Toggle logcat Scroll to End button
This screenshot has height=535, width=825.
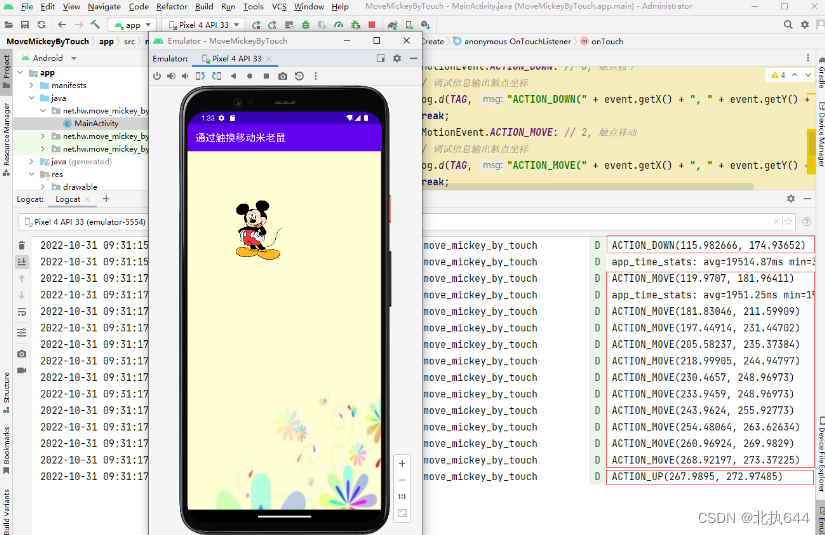(22, 261)
